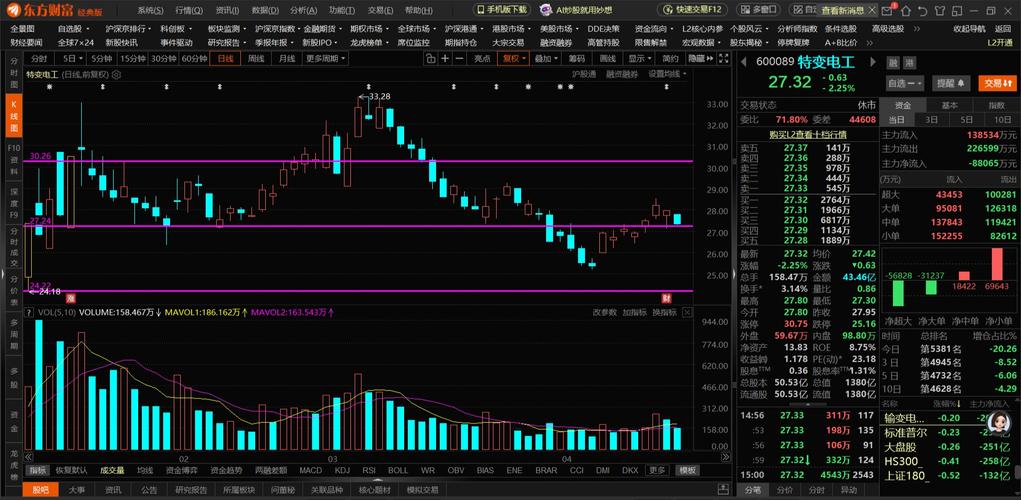1021x500 pixels.
Task: Switch chart to 15分钟 period
Action: [x=133, y=59]
